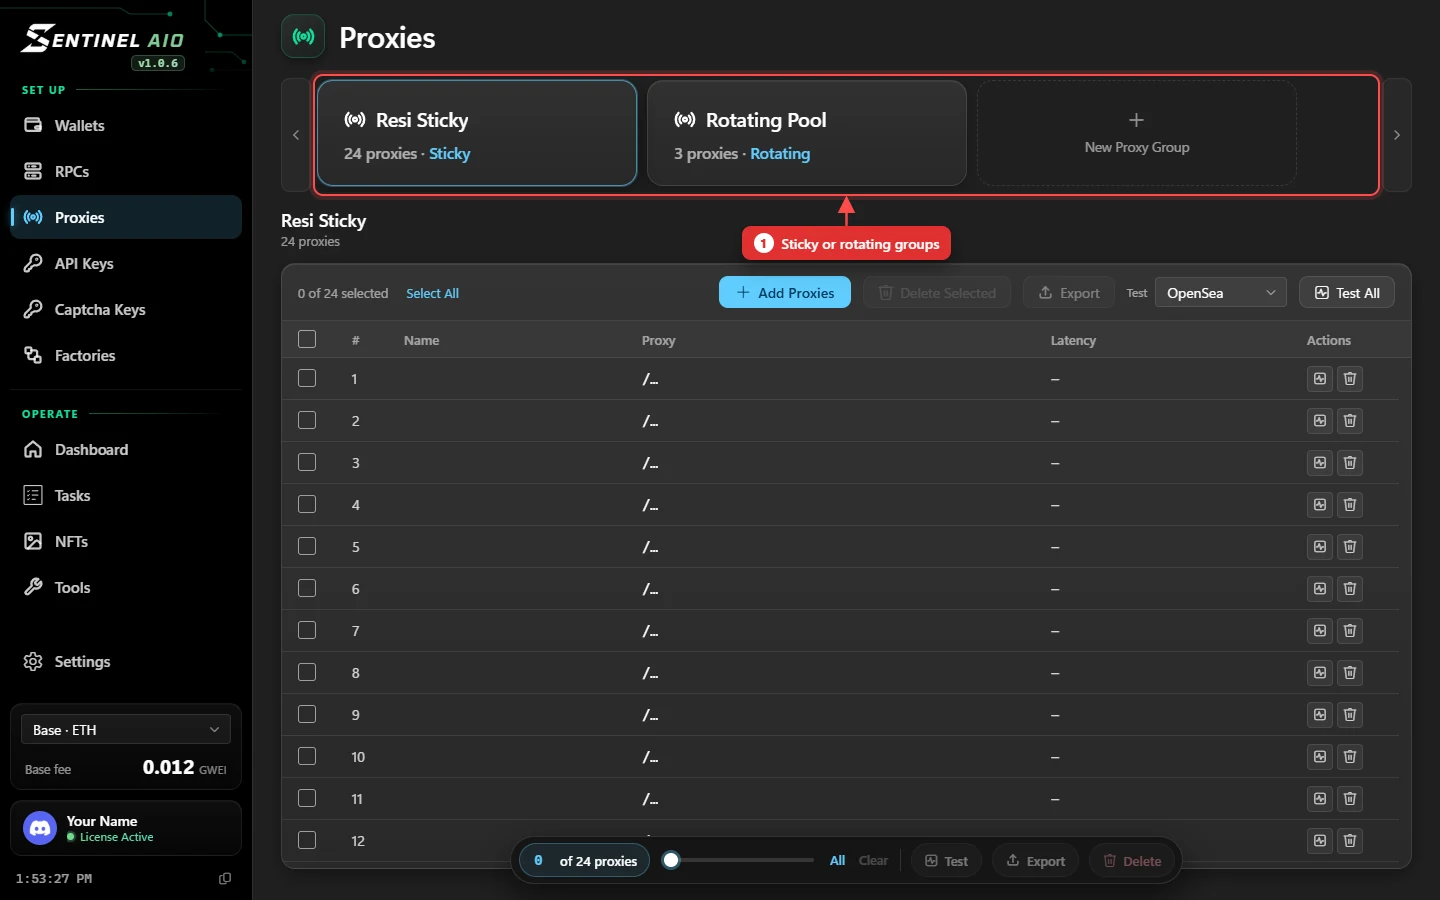This screenshot has height=900, width=1440.
Task: Click Export in the top toolbar
Action: [x=1069, y=292]
